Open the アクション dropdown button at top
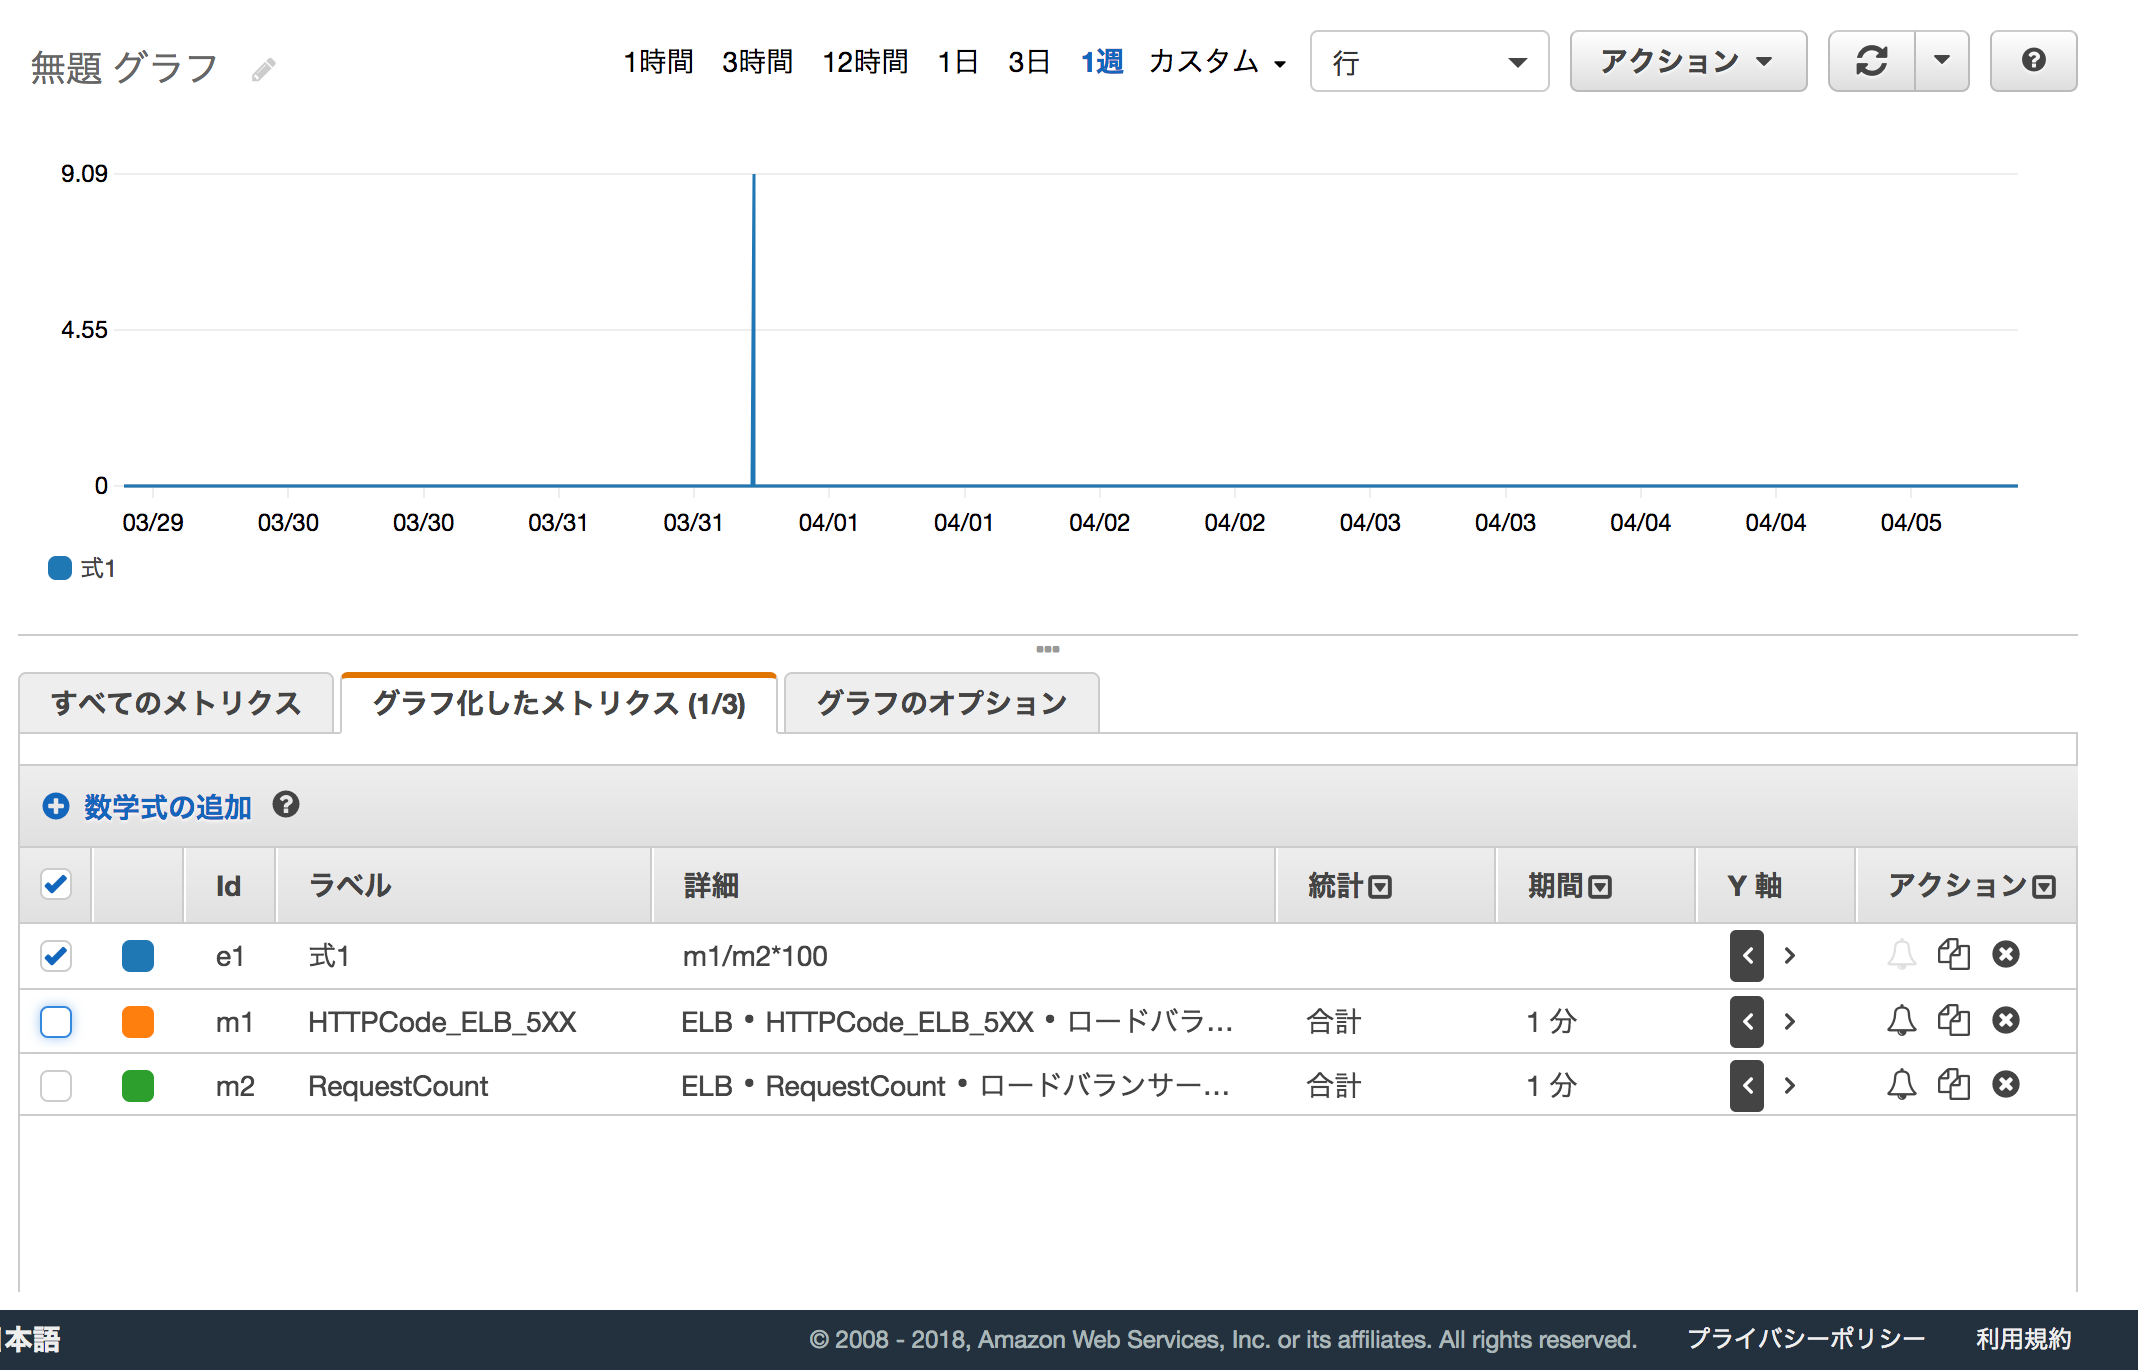Screen dimensions: 2138x1370 1688,61
